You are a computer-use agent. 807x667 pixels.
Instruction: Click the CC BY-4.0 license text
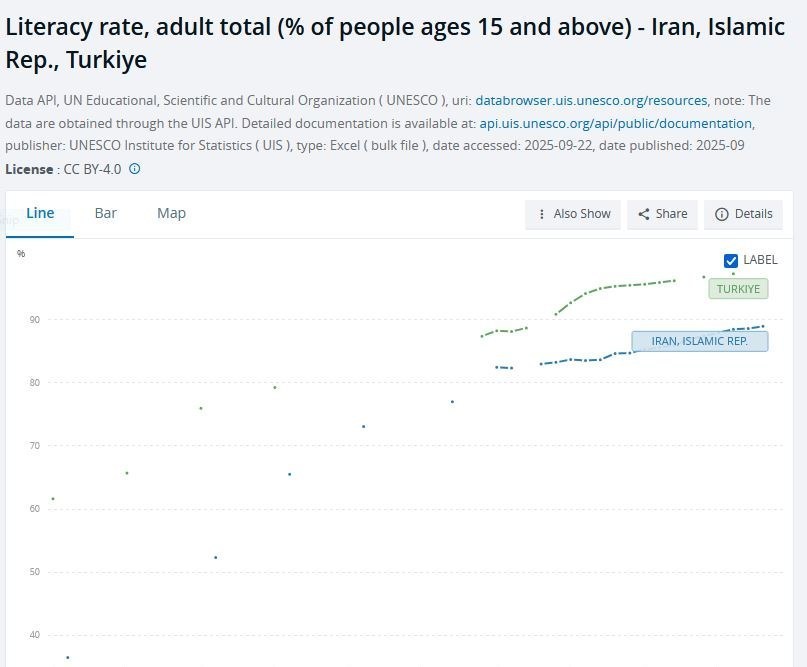(x=92, y=169)
